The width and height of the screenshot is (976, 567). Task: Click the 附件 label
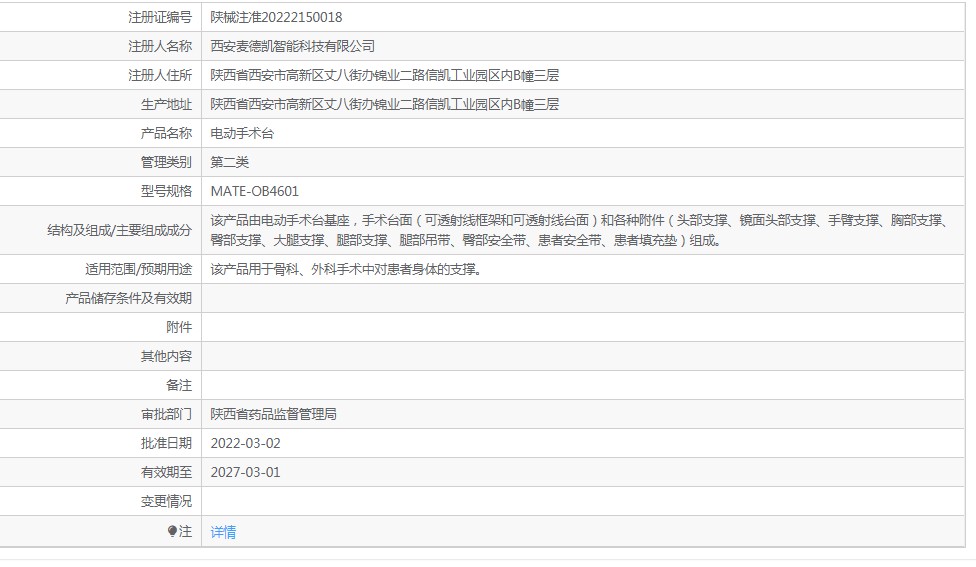point(179,327)
